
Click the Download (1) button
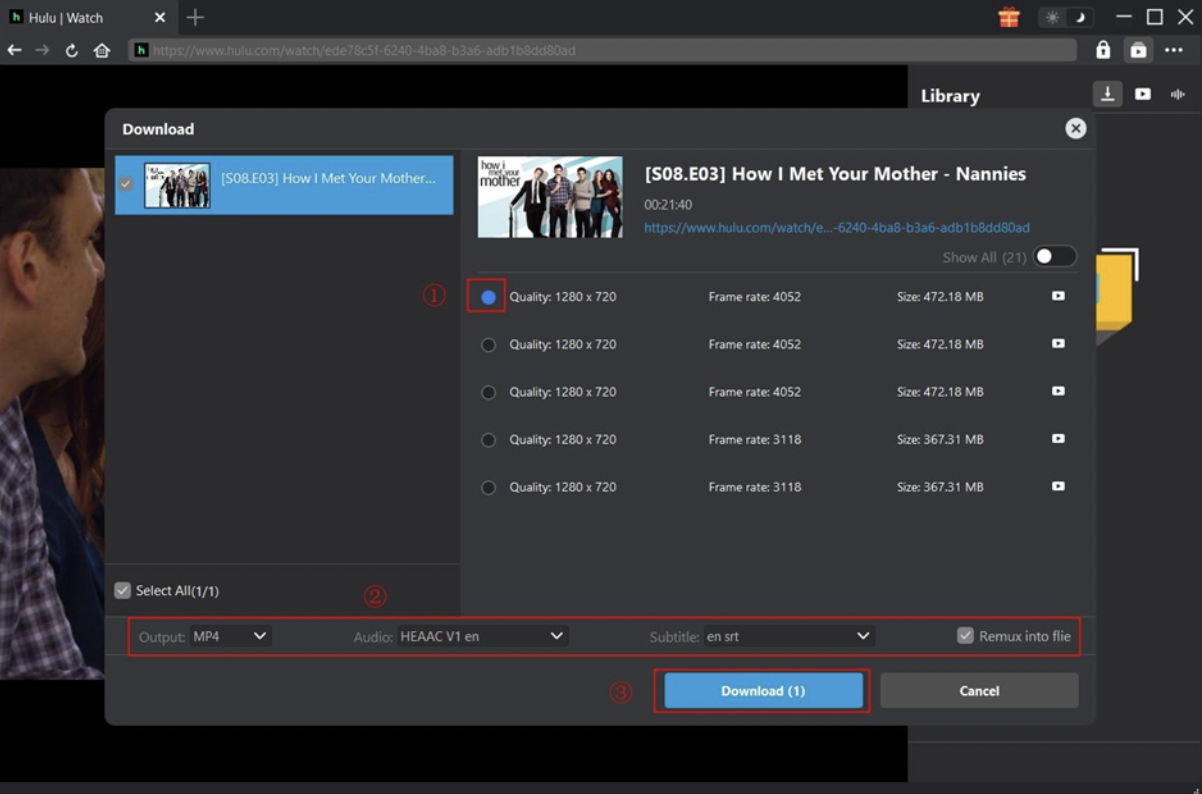[x=763, y=691]
